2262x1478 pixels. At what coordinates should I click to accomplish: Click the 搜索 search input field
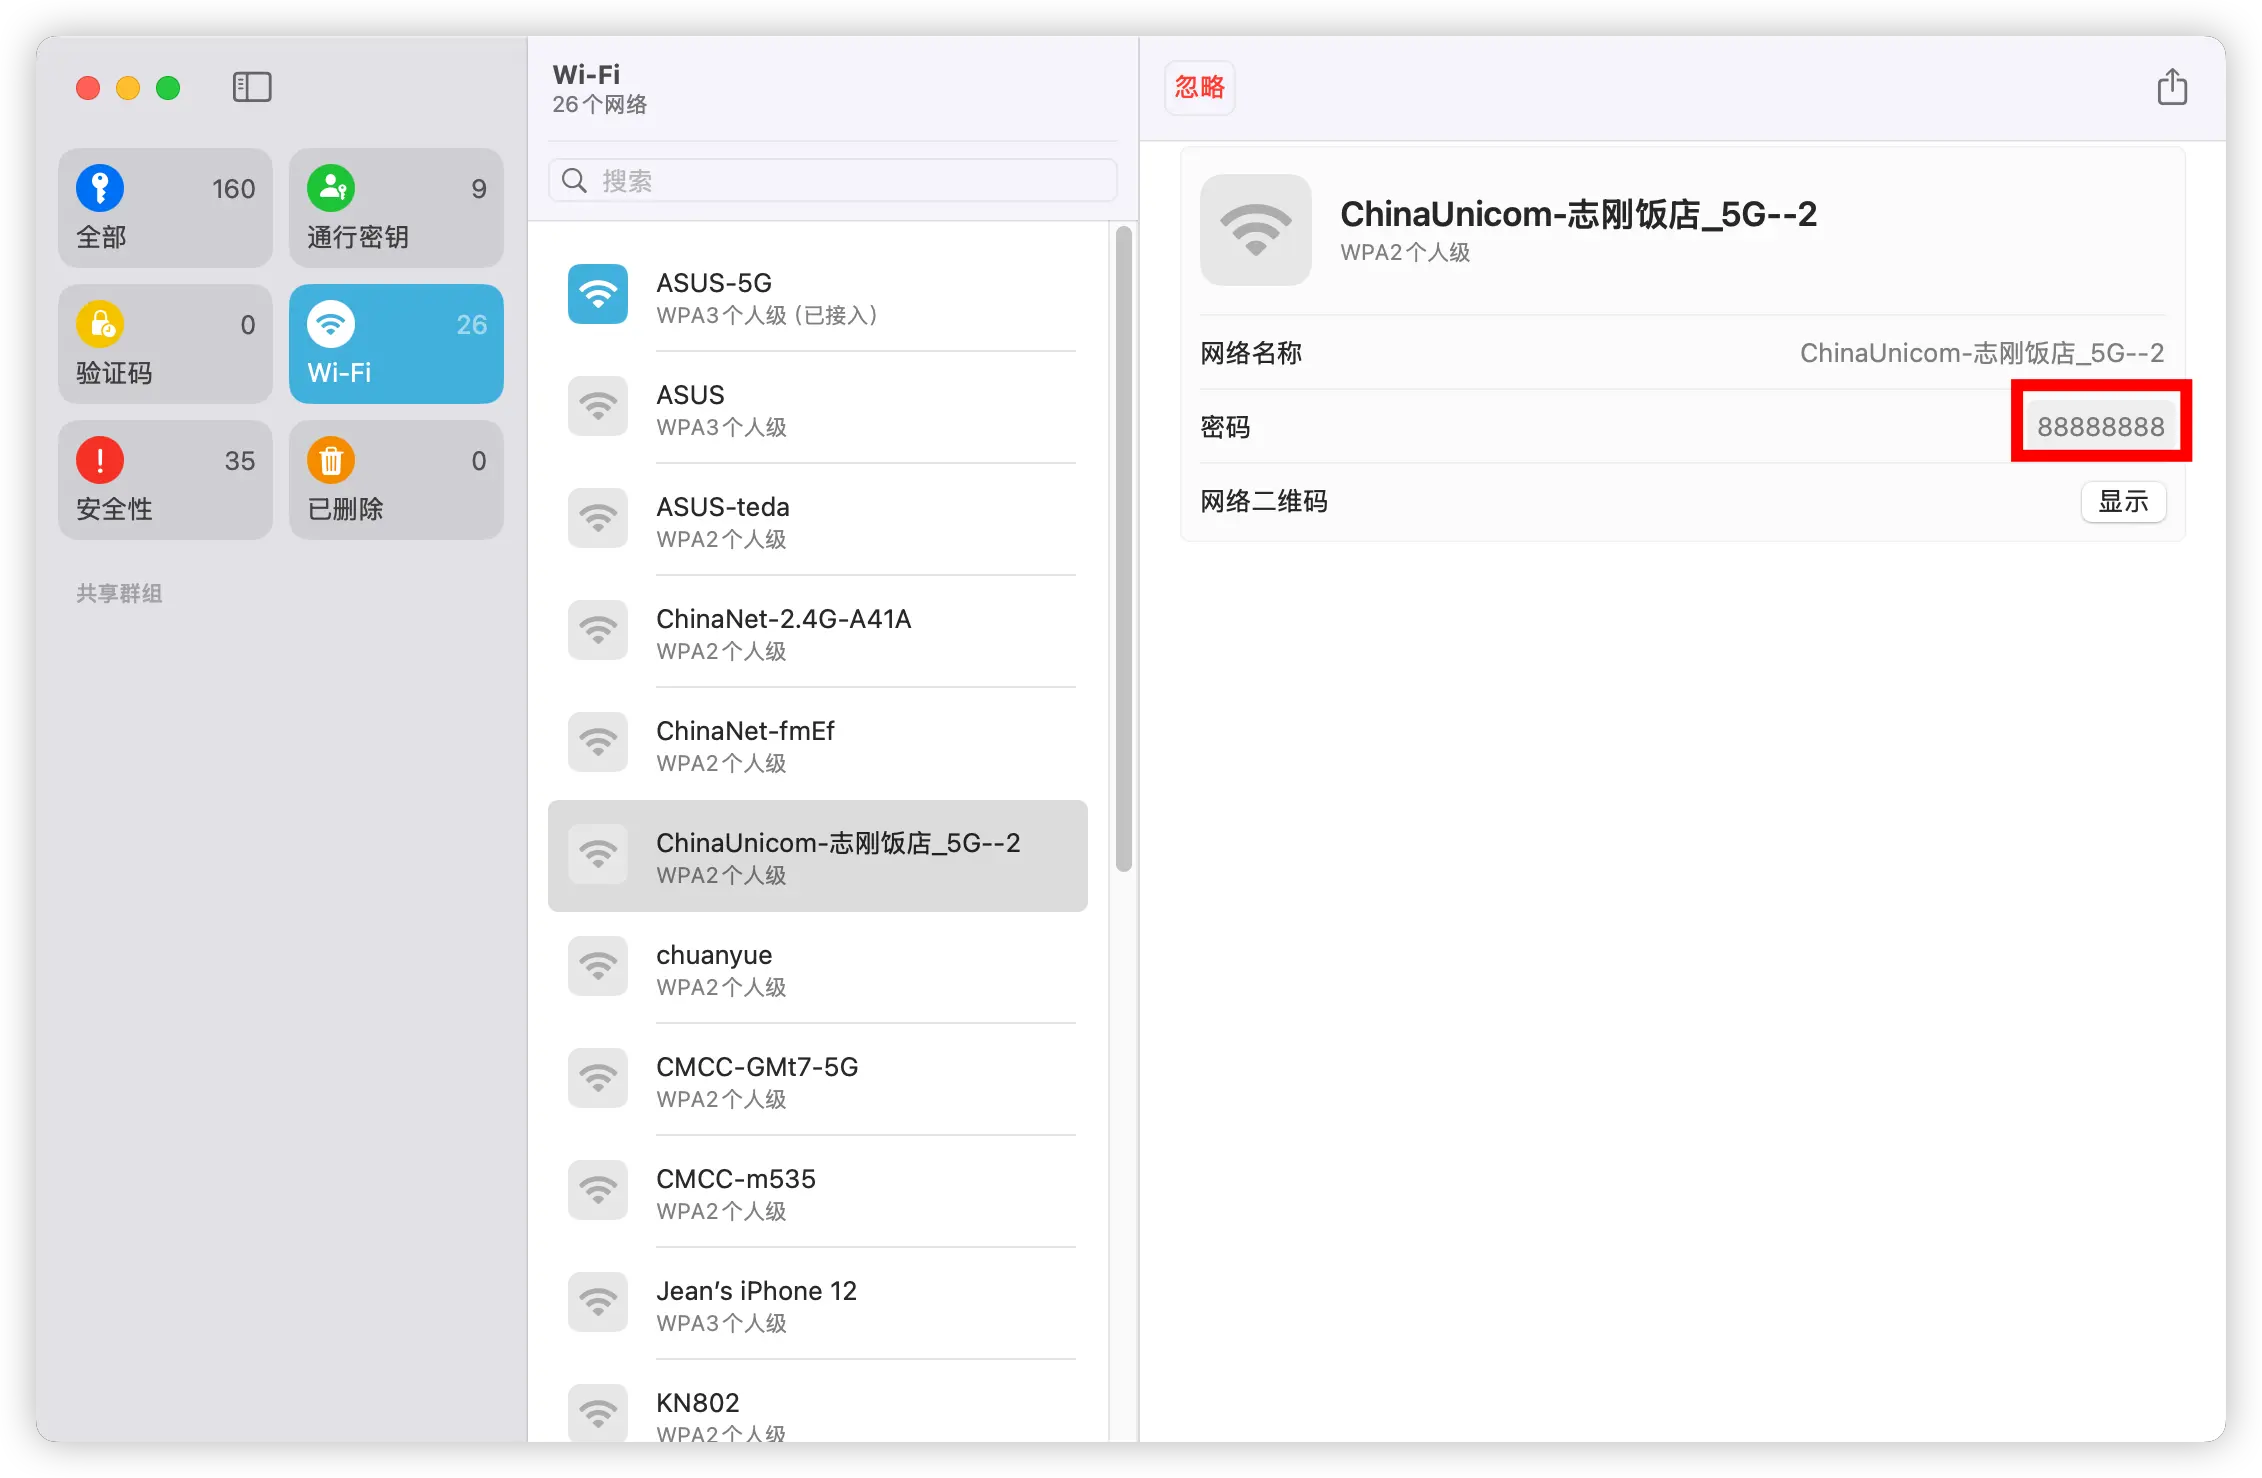pyautogui.click(x=832, y=180)
